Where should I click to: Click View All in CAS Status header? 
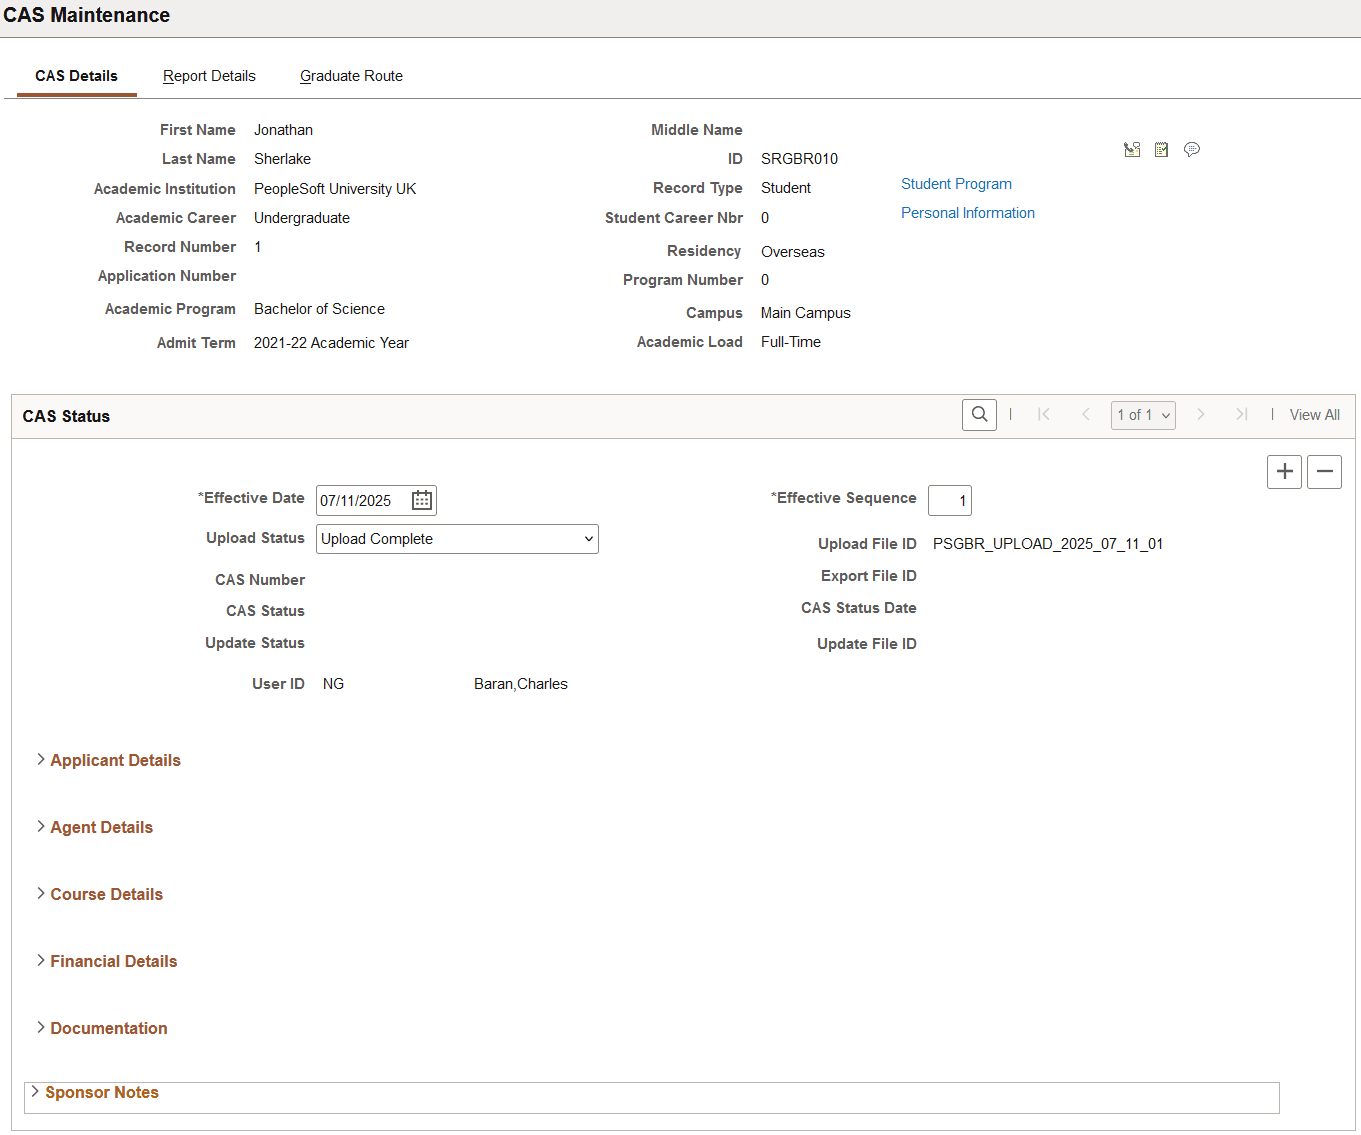[1315, 415]
